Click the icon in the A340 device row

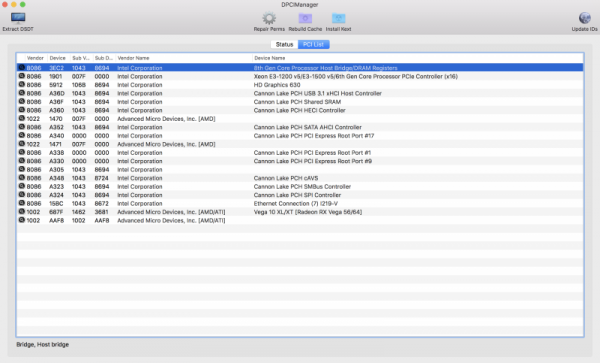[22, 135]
